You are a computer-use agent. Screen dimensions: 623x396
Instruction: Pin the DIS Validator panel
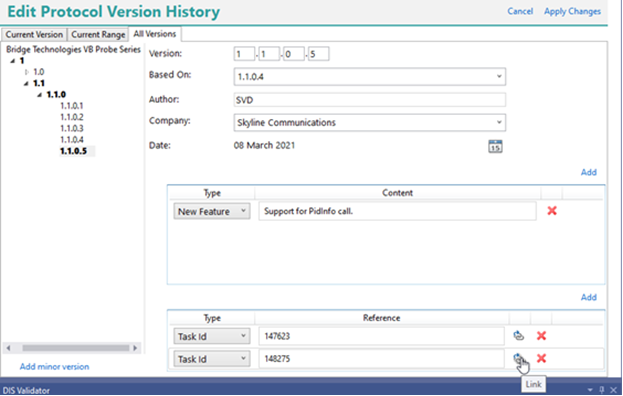coord(602,390)
